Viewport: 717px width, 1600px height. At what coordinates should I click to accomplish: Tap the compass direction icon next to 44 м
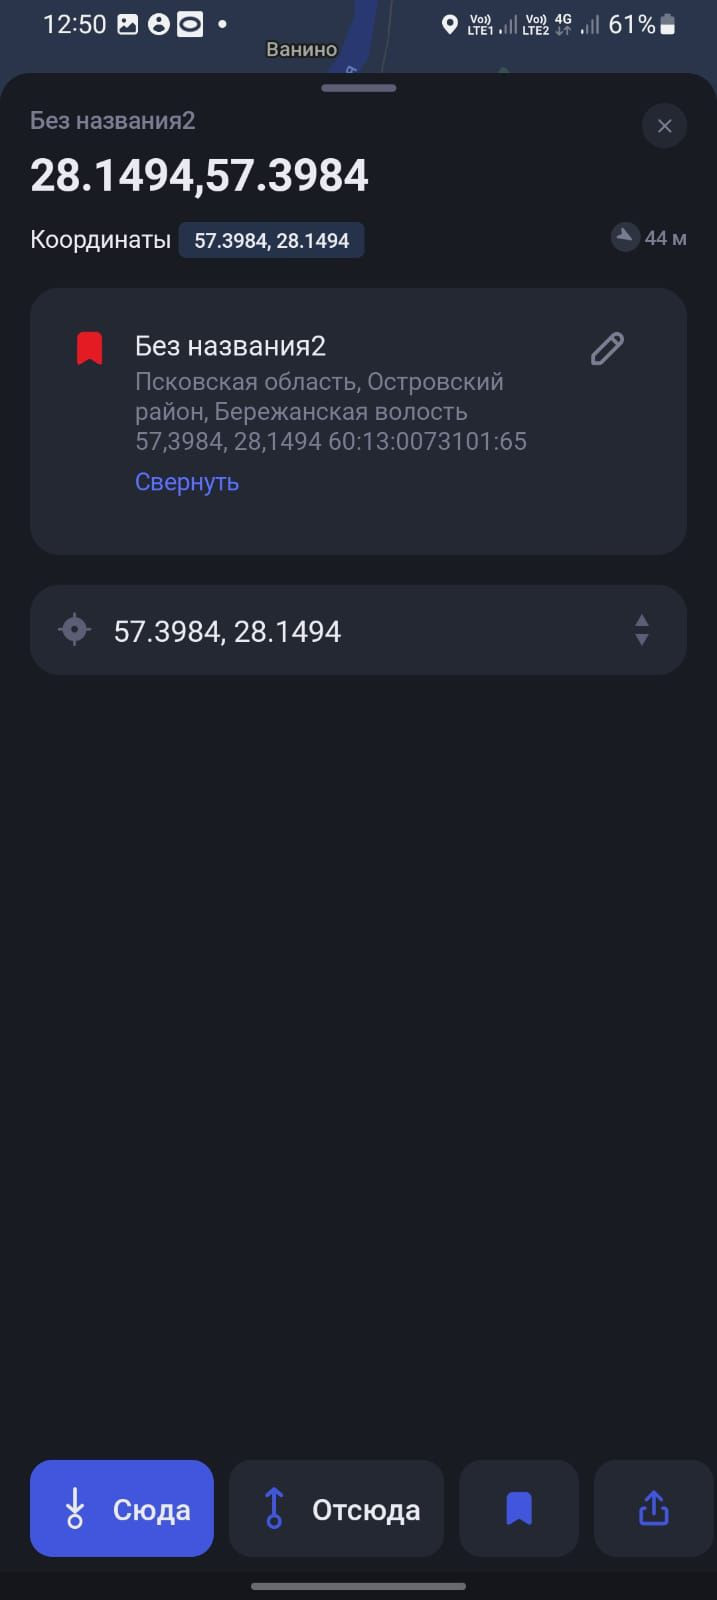[625, 238]
